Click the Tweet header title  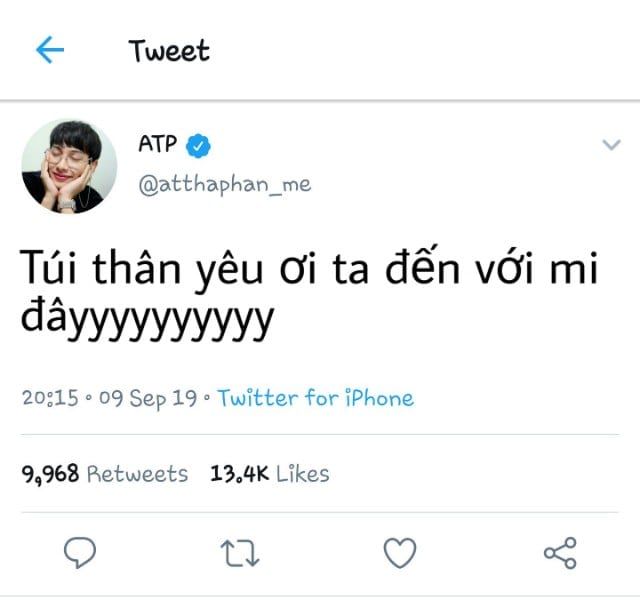coord(169,51)
